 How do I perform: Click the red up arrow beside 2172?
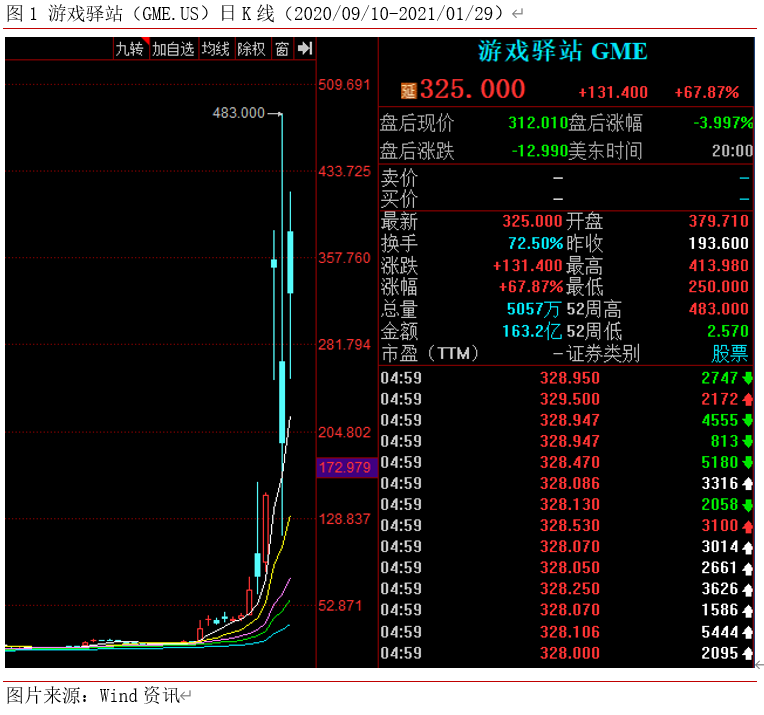tap(747, 400)
